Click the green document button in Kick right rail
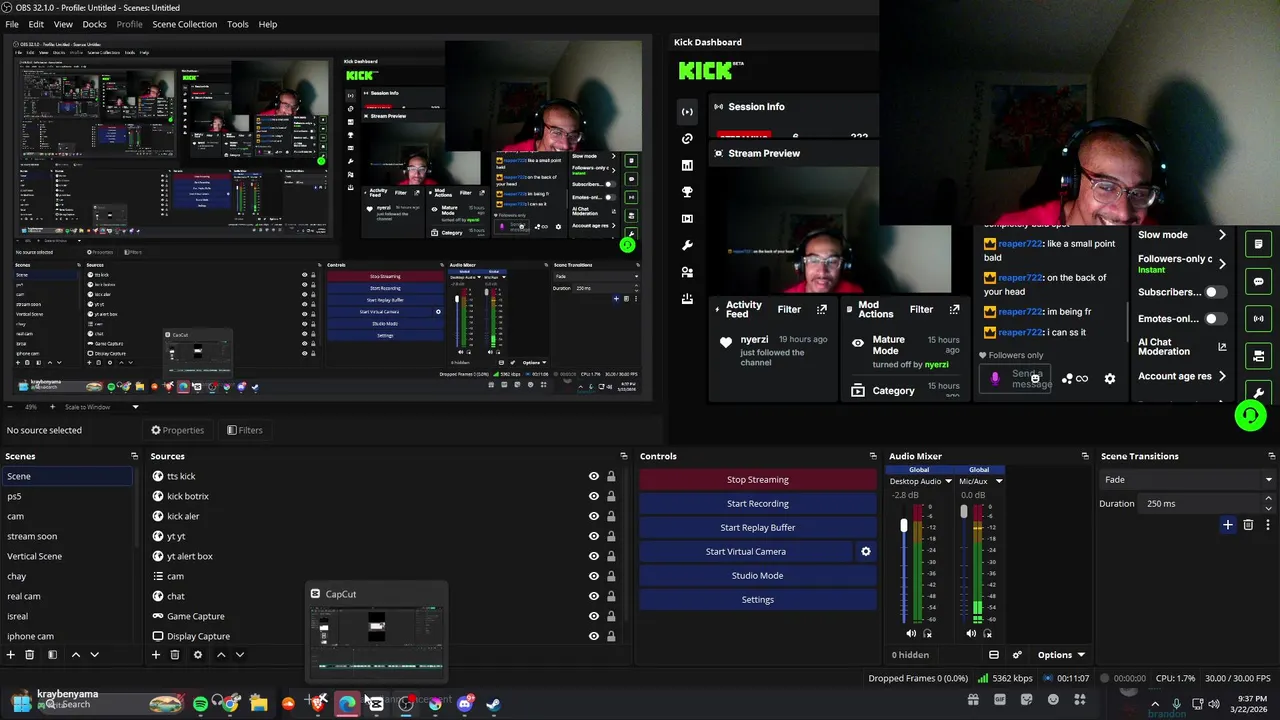1280x720 pixels. pos(1259,244)
